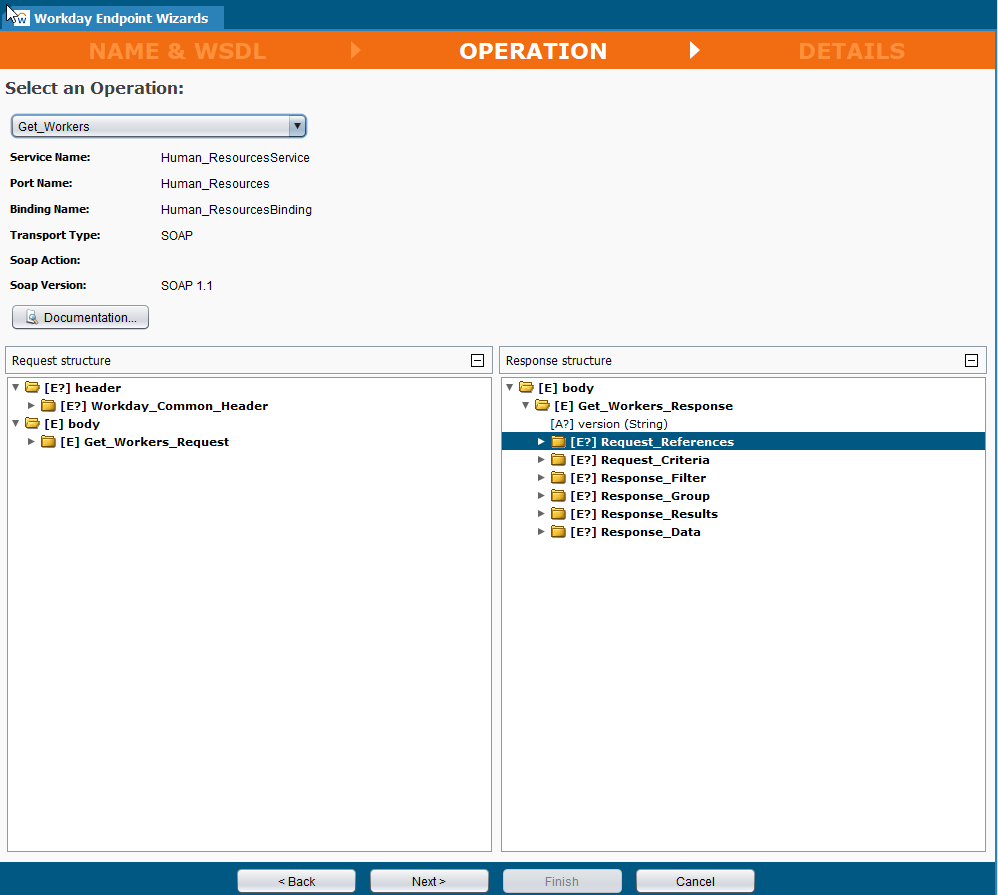
Task: Go to the DETAILS wizard step
Action: [851, 51]
